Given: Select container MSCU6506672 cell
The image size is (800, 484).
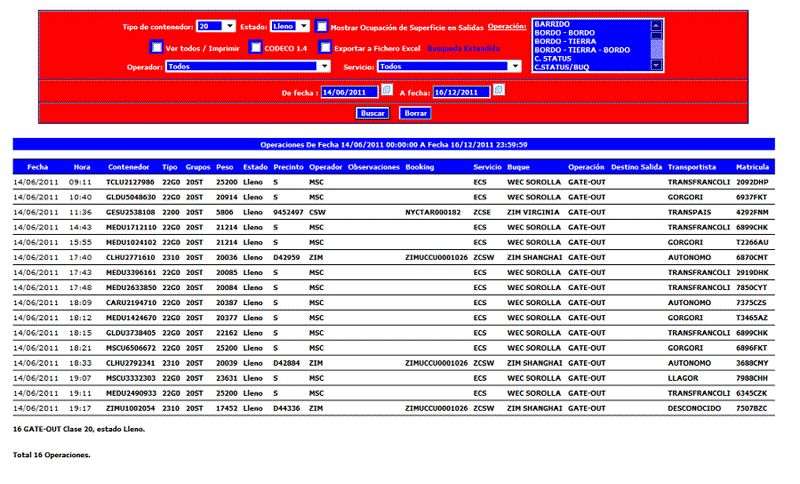Looking at the screenshot, I should 131,348.
